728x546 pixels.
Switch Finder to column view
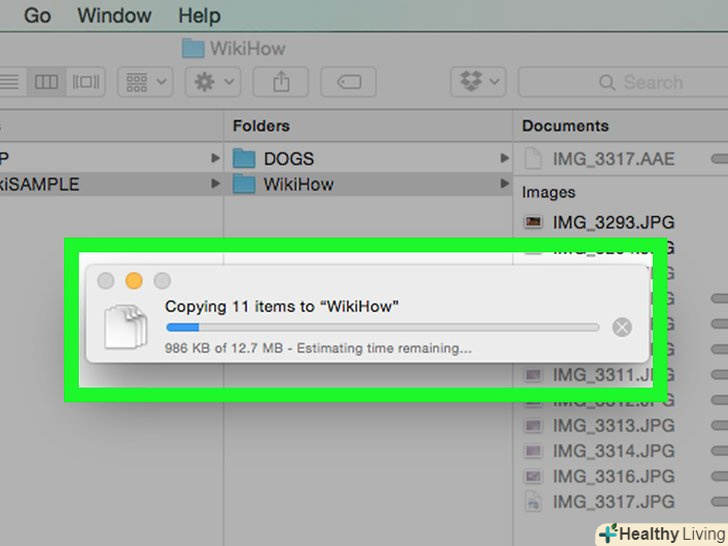click(x=46, y=82)
